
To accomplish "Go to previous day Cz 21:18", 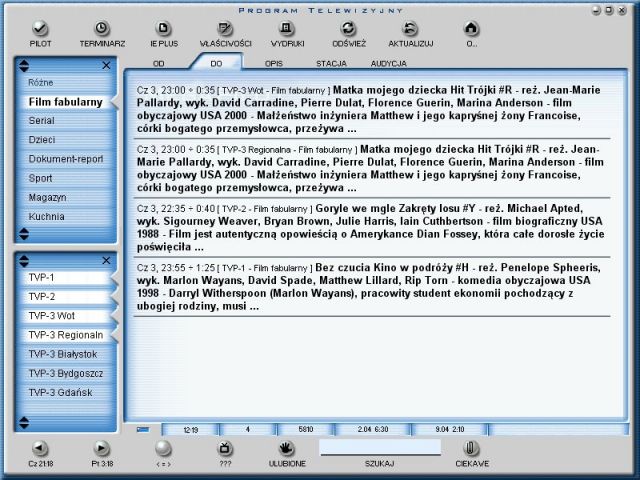I will coord(40,448).
